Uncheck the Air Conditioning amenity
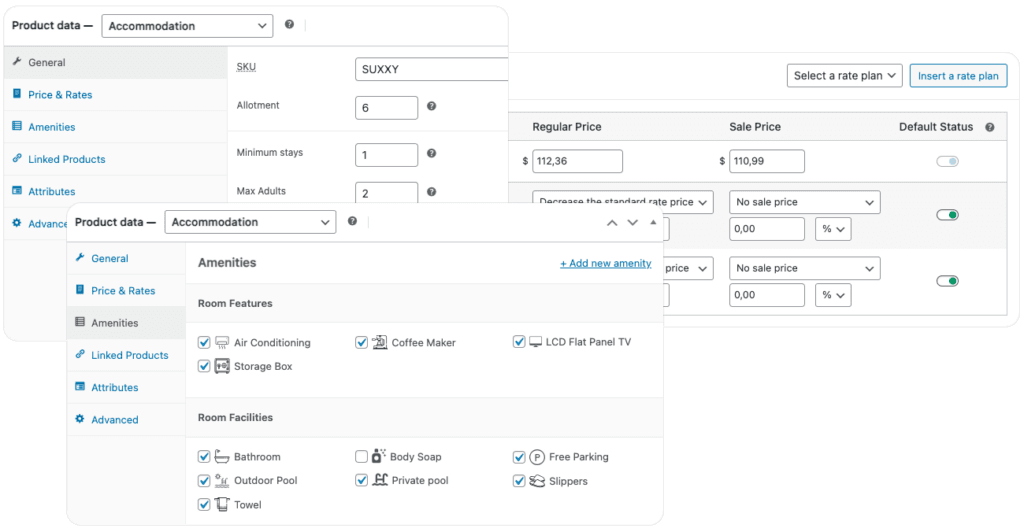Image resolution: width=1024 pixels, height=532 pixels. click(x=205, y=342)
